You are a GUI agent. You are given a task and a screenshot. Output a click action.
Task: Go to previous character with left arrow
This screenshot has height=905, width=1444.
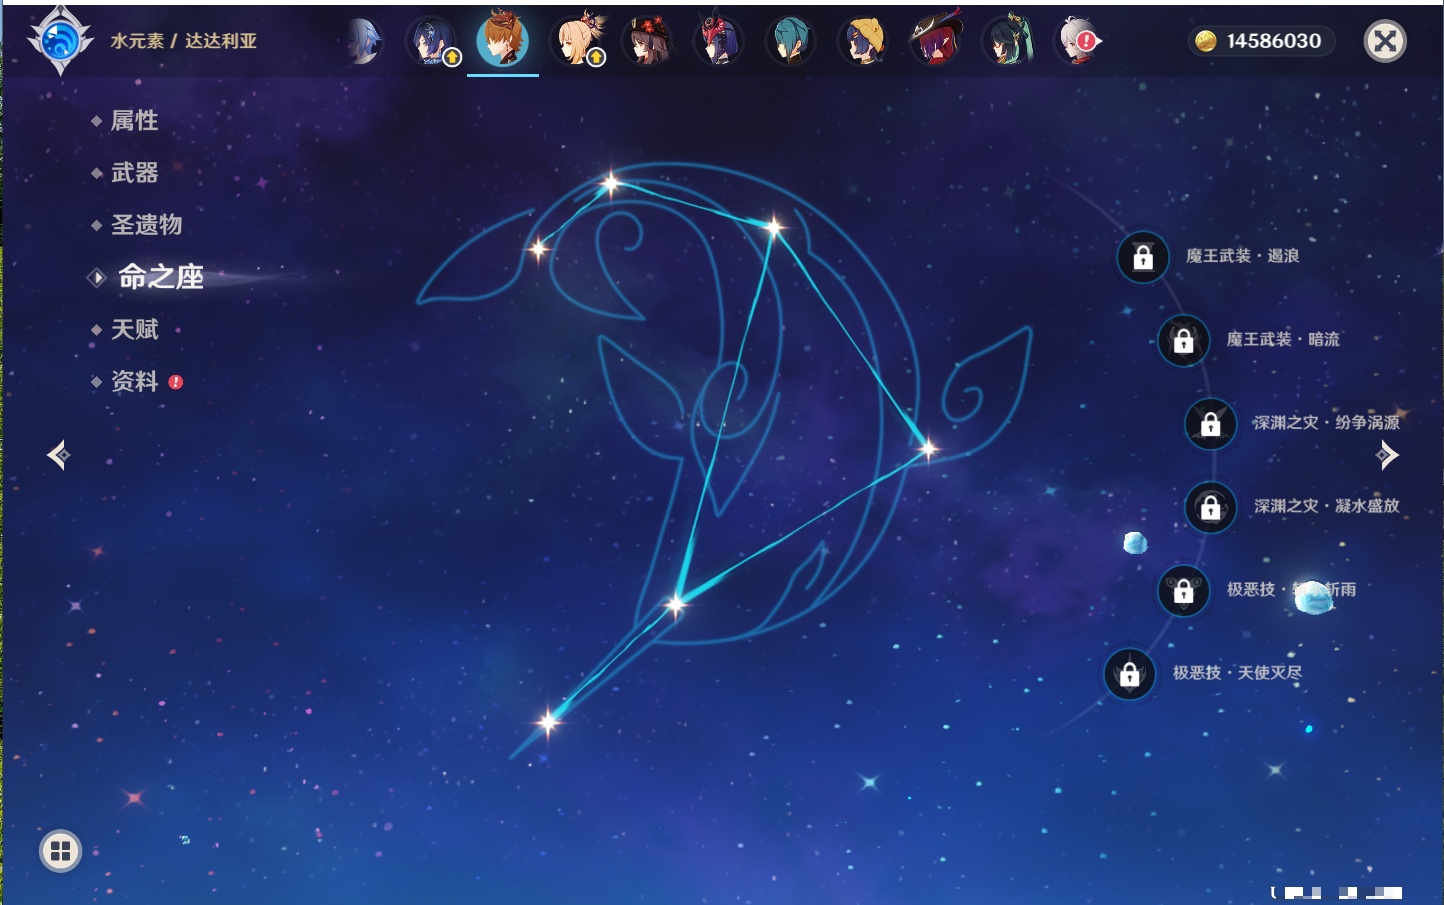[x=58, y=455]
